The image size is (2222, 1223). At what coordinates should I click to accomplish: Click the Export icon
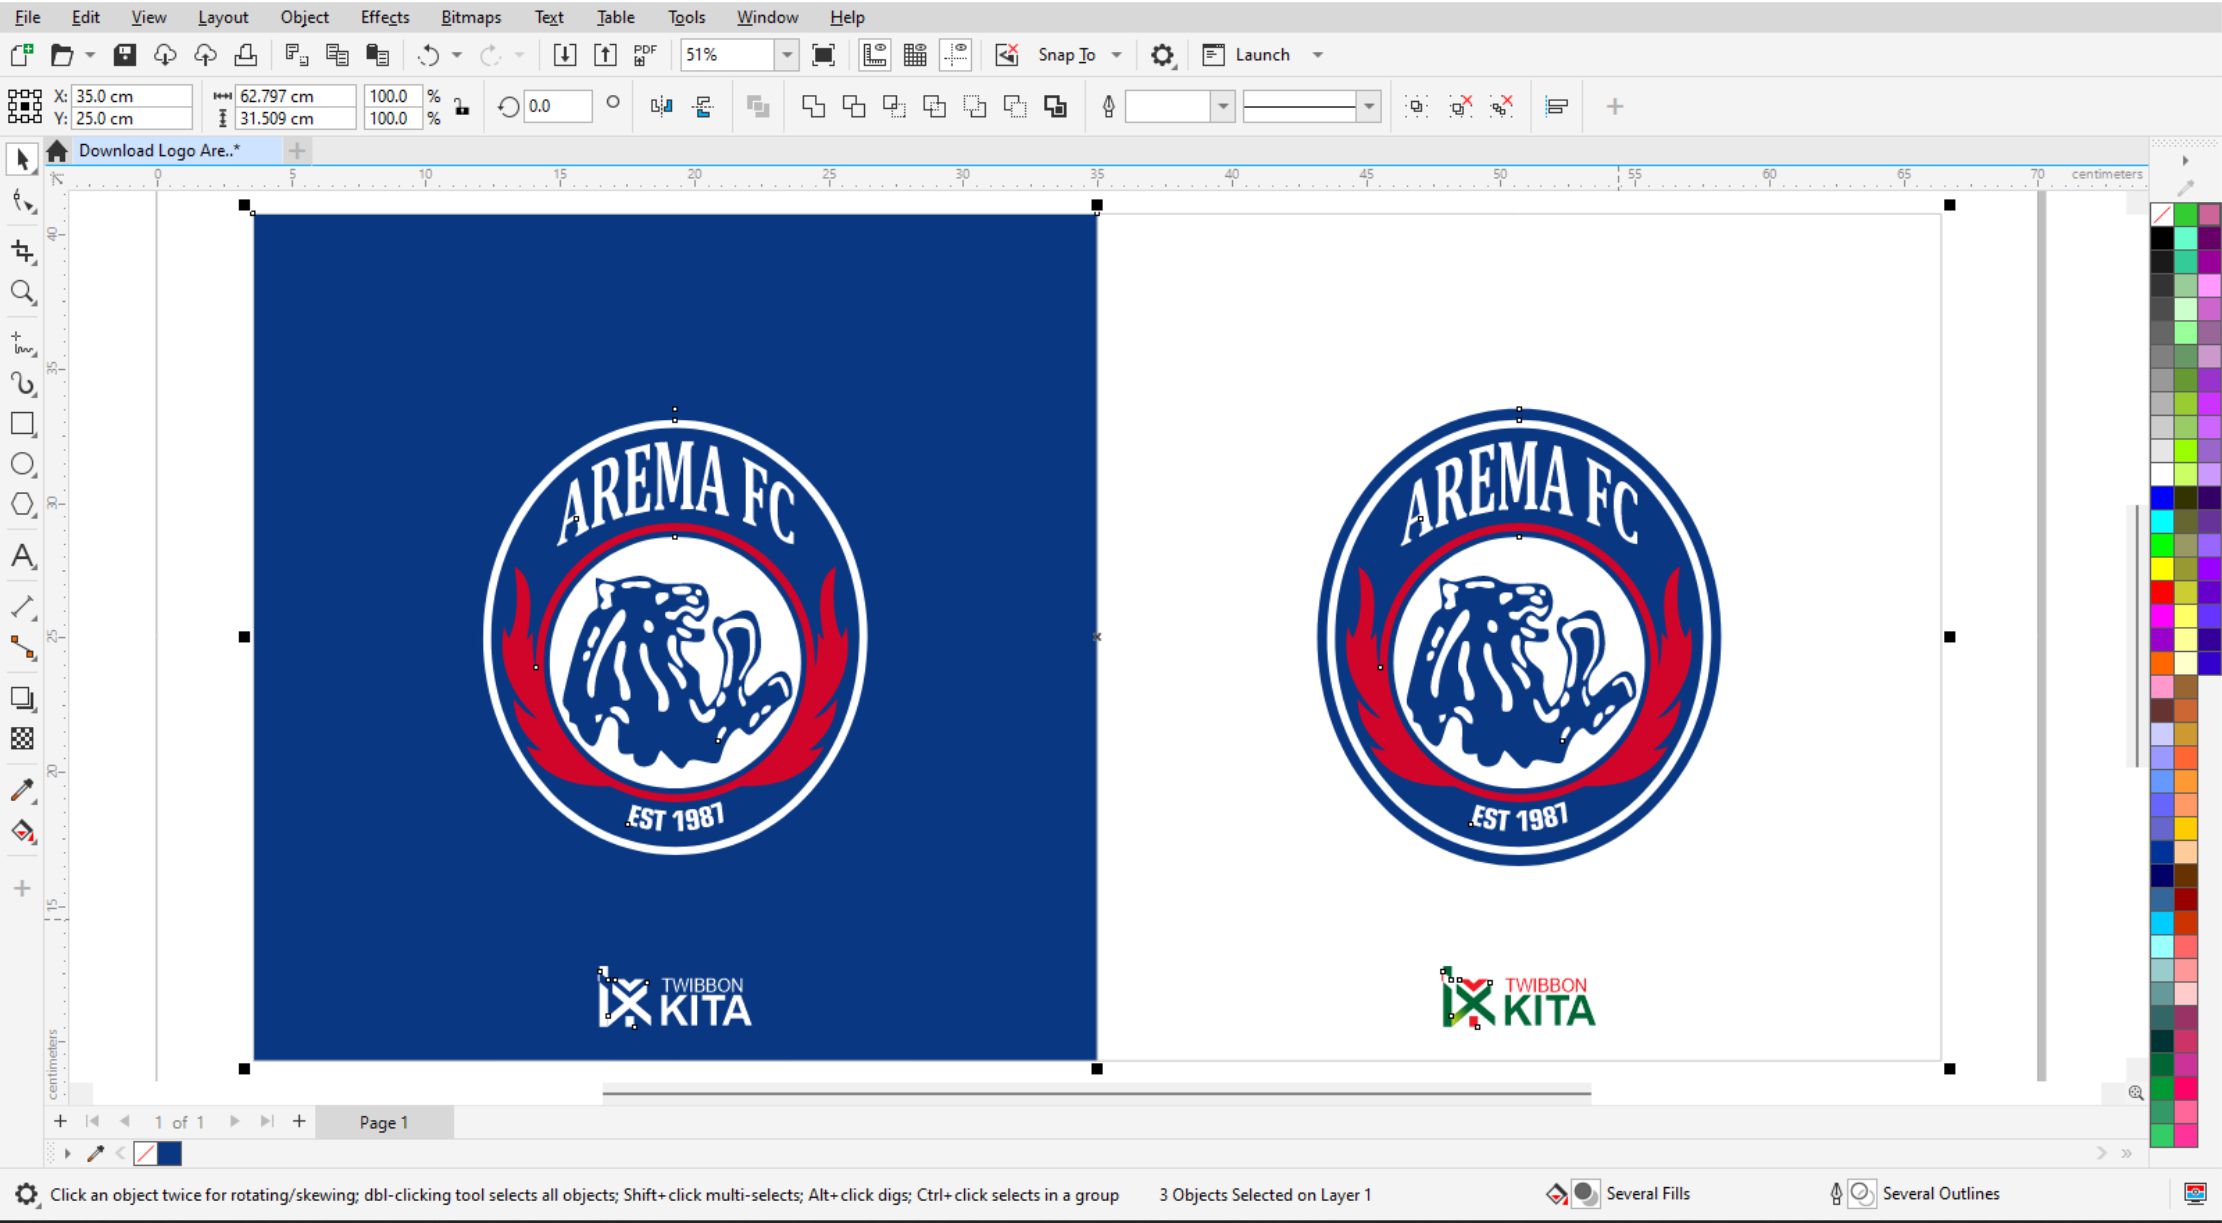(x=605, y=55)
